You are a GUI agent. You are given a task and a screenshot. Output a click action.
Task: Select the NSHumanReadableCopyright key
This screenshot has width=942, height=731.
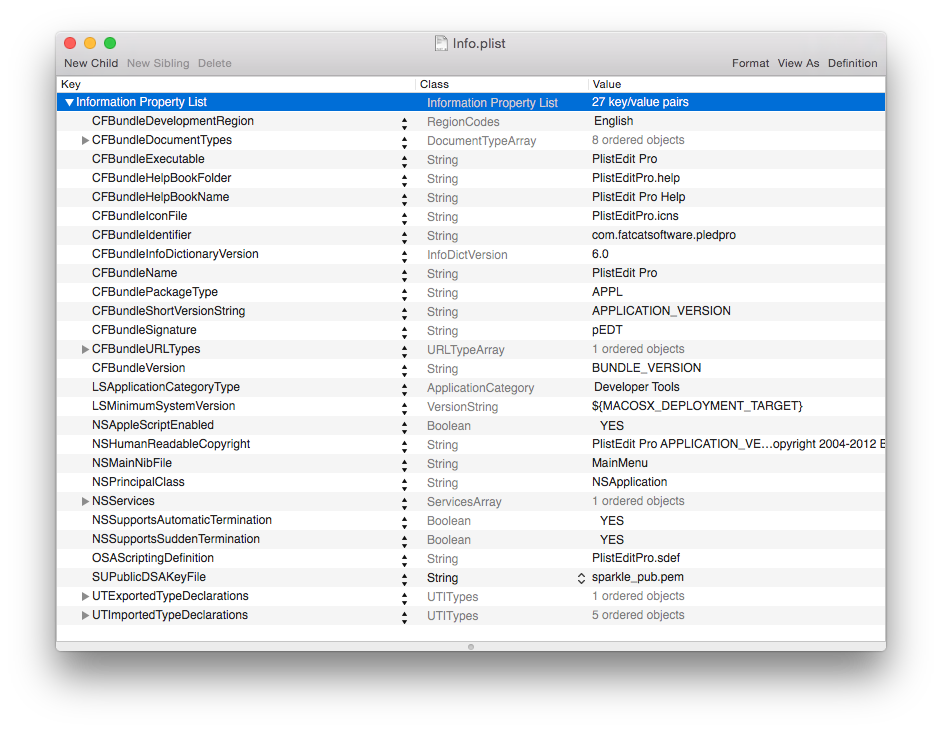coord(171,444)
